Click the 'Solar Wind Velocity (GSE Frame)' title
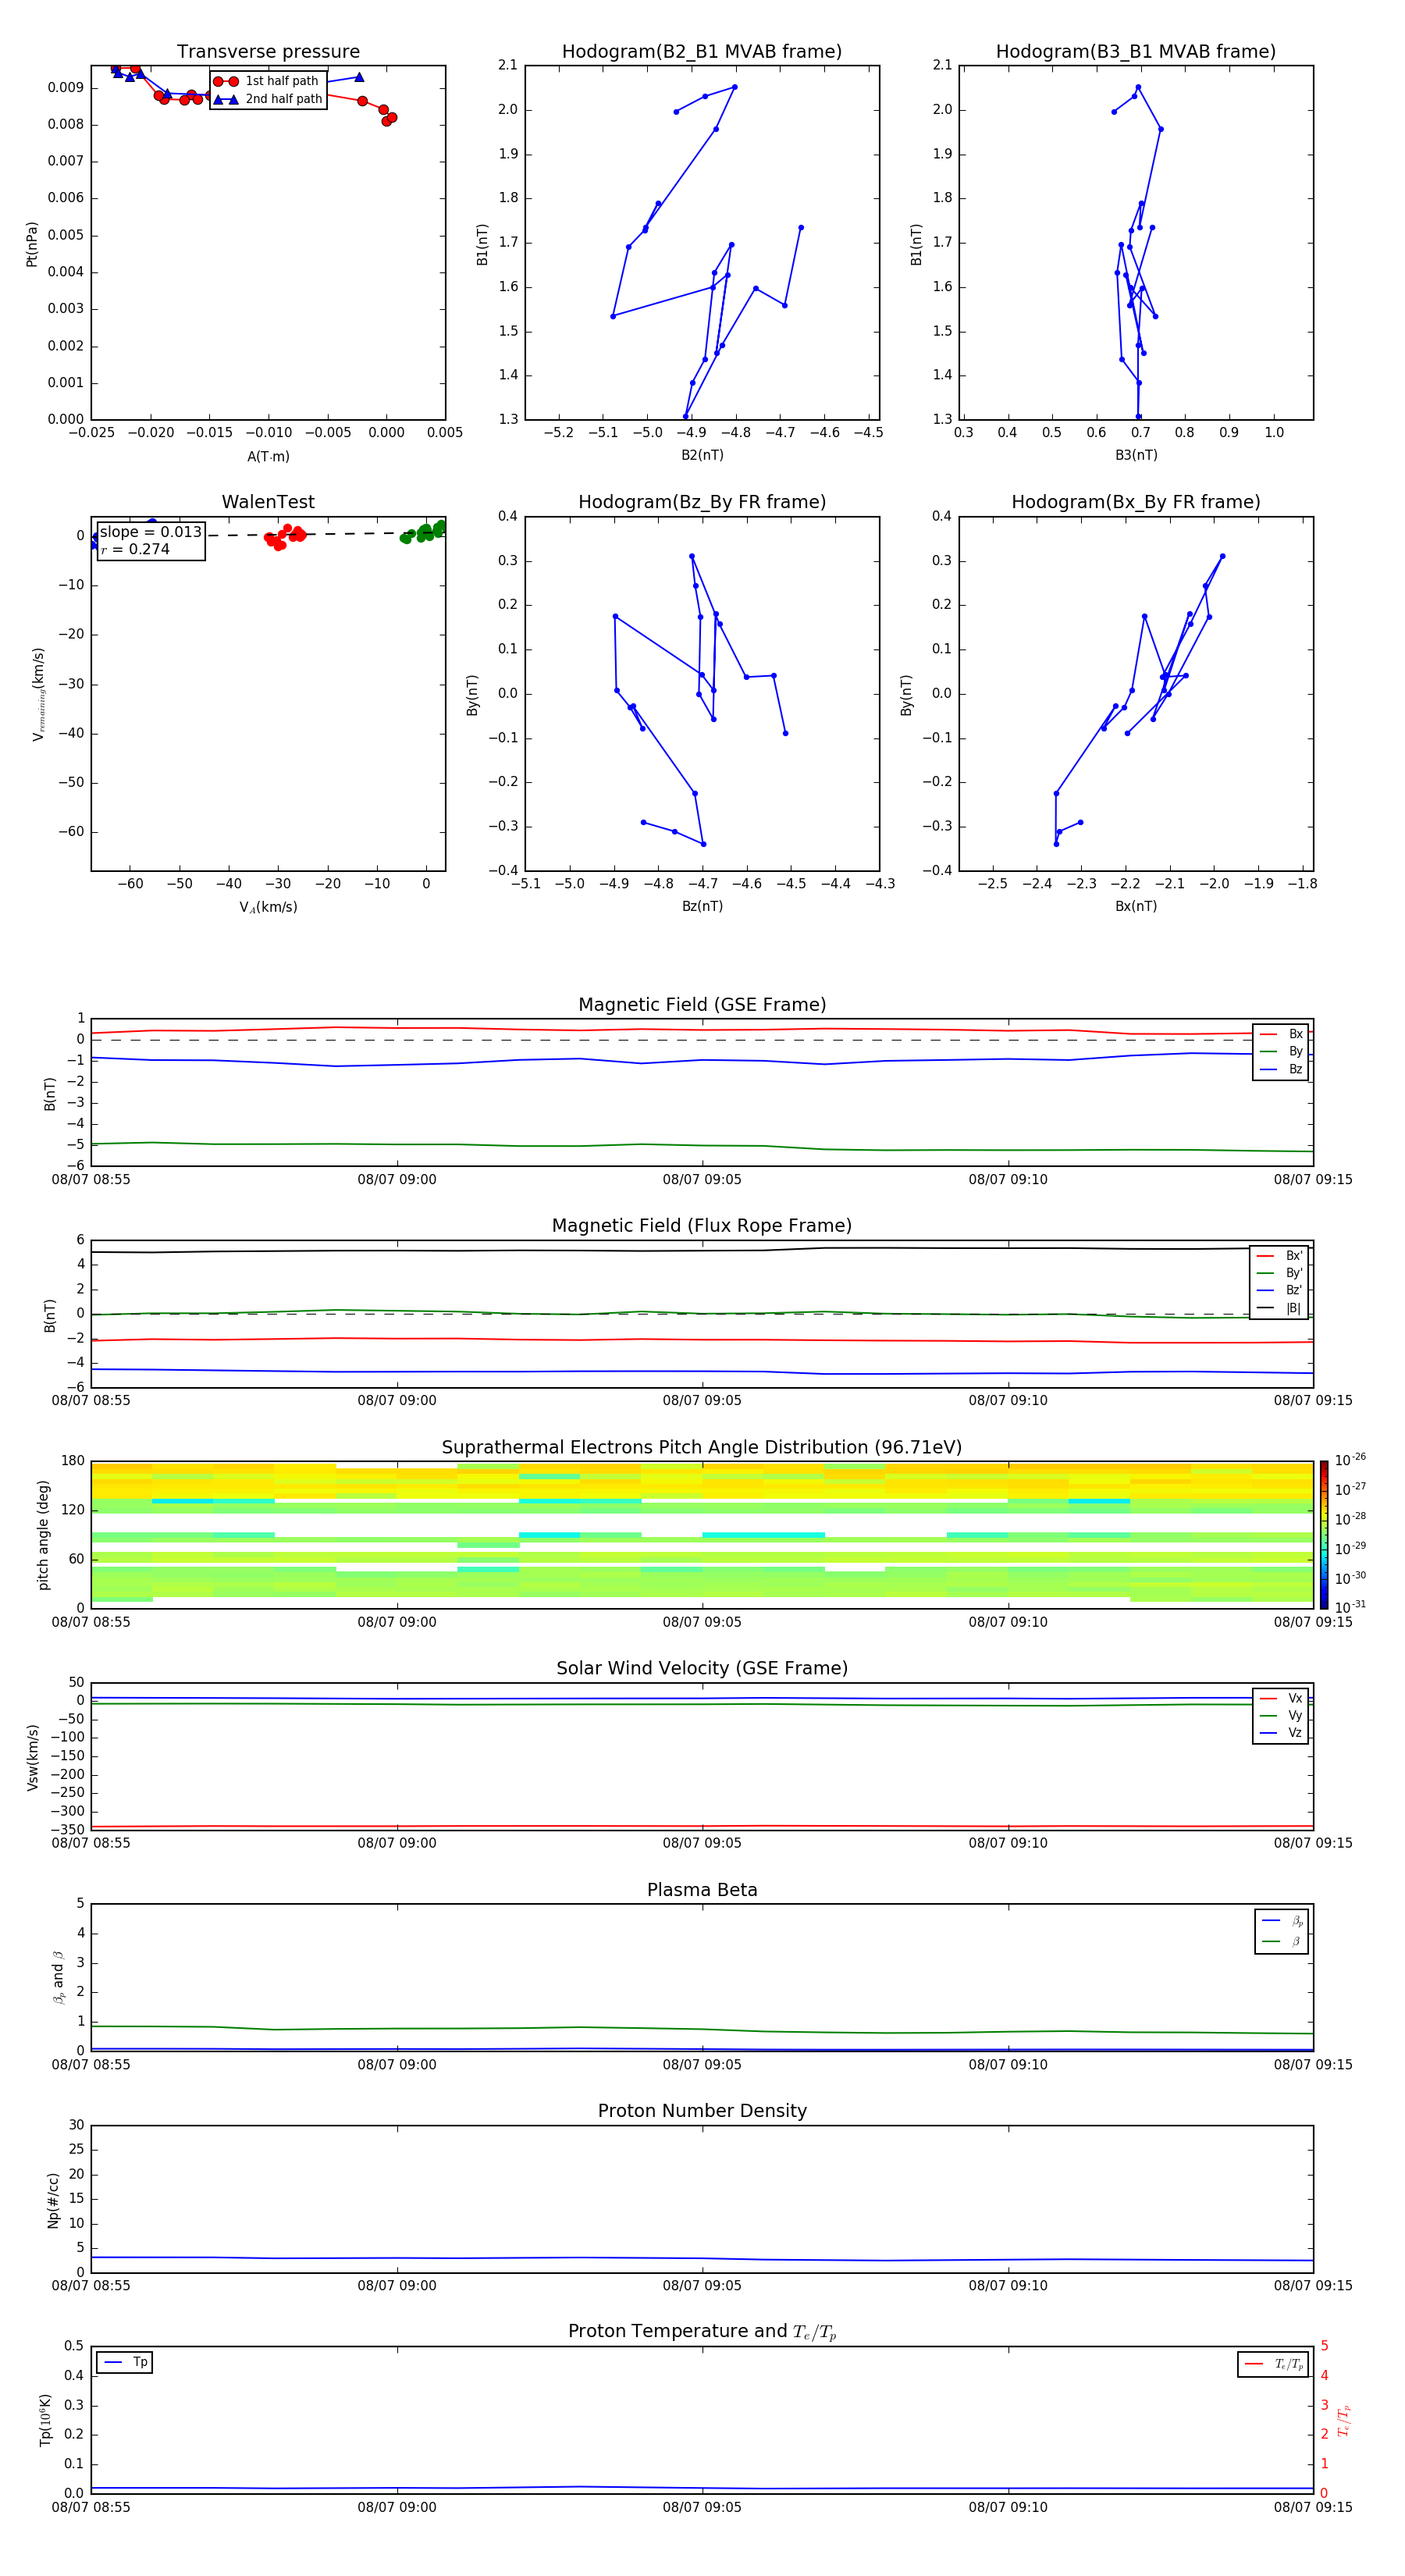 coord(702,1668)
